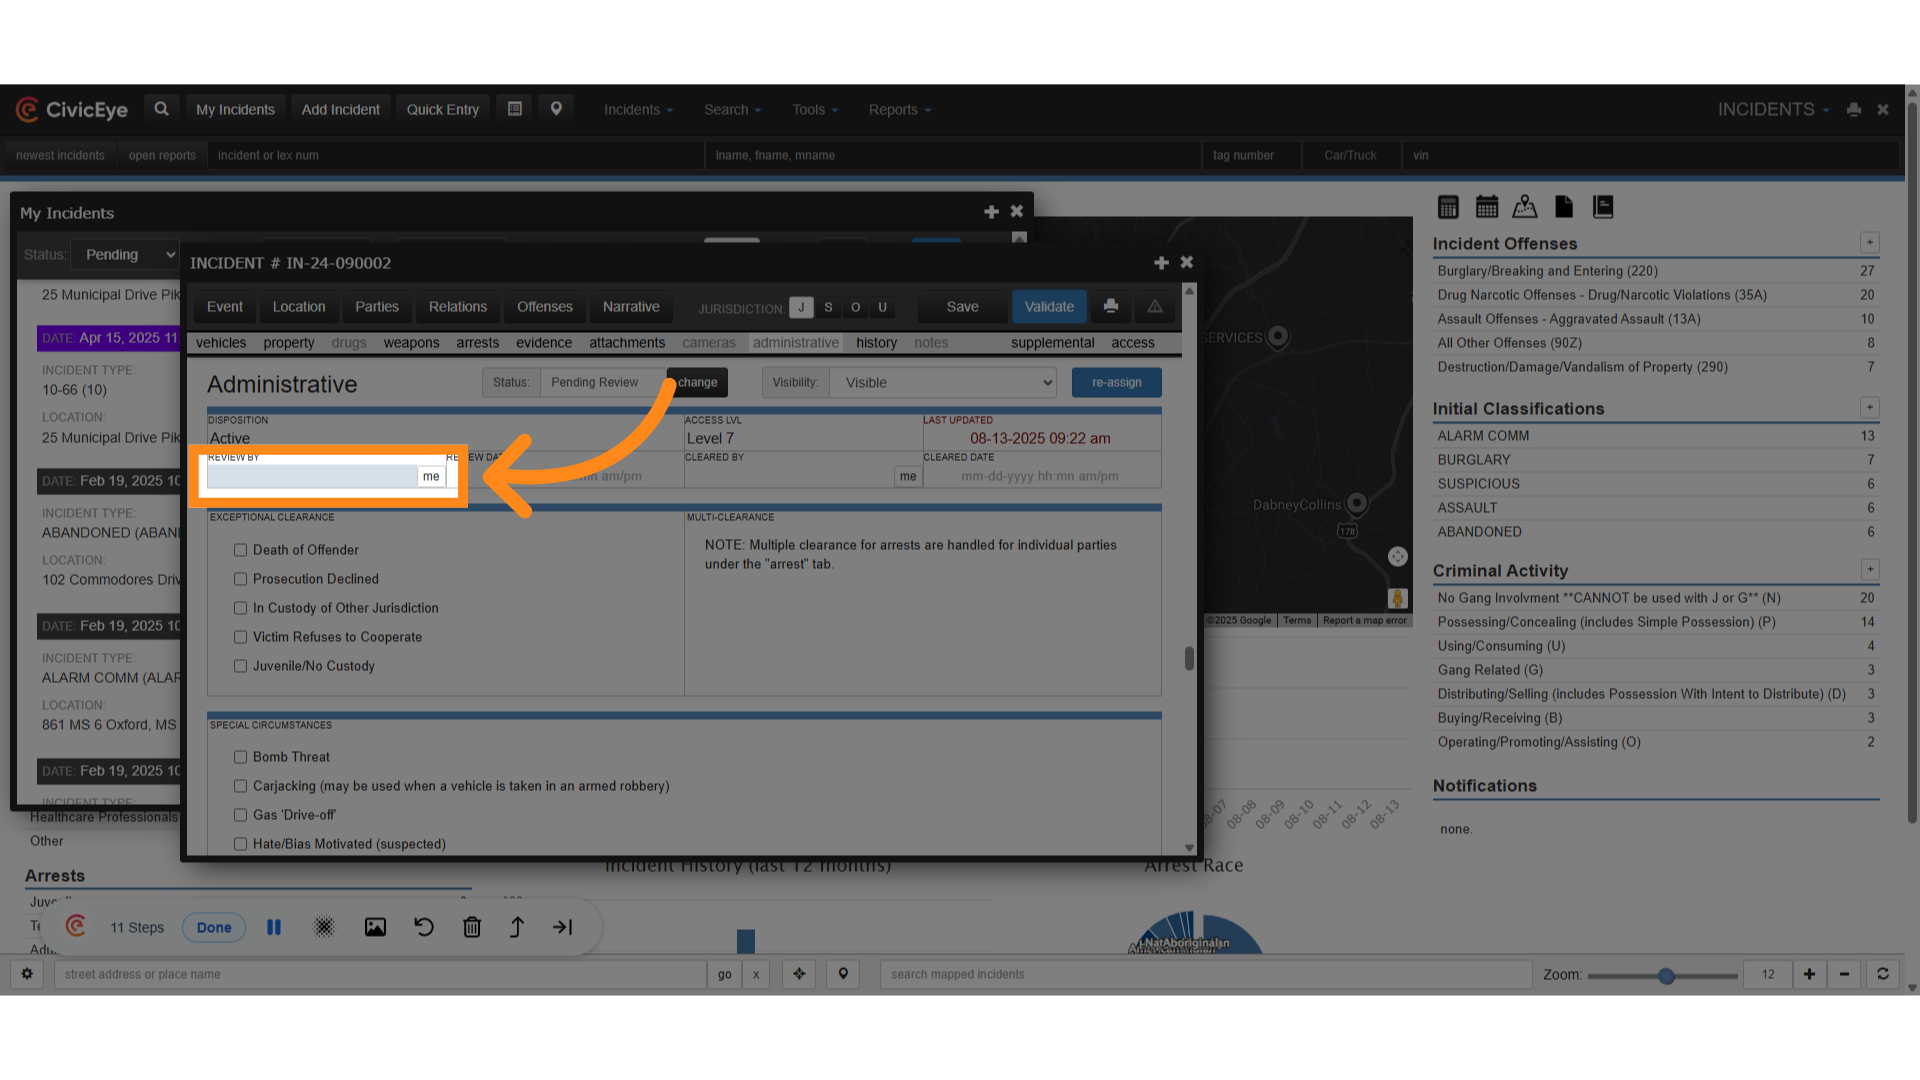Switch to the Event tab
Viewport: 1920px width, 1080px height.
click(x=225, y=307)
